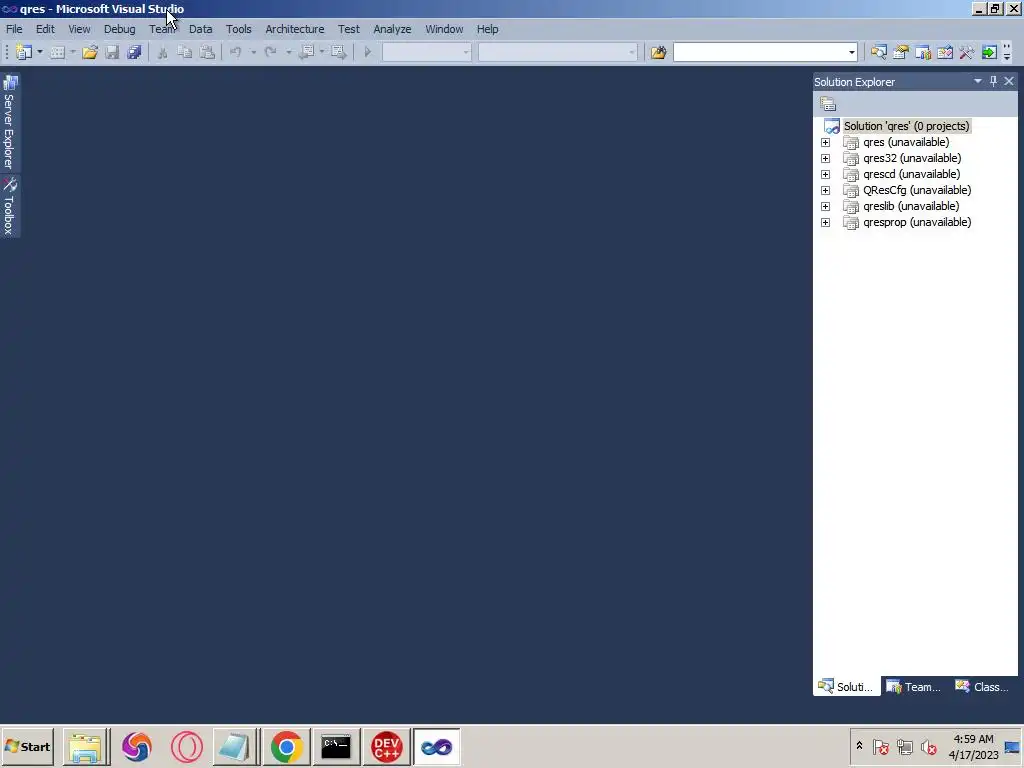Screen dimensions: 1024x768
Task: Switch to the Team Explorer bottom tab
Action: [914, 686]
